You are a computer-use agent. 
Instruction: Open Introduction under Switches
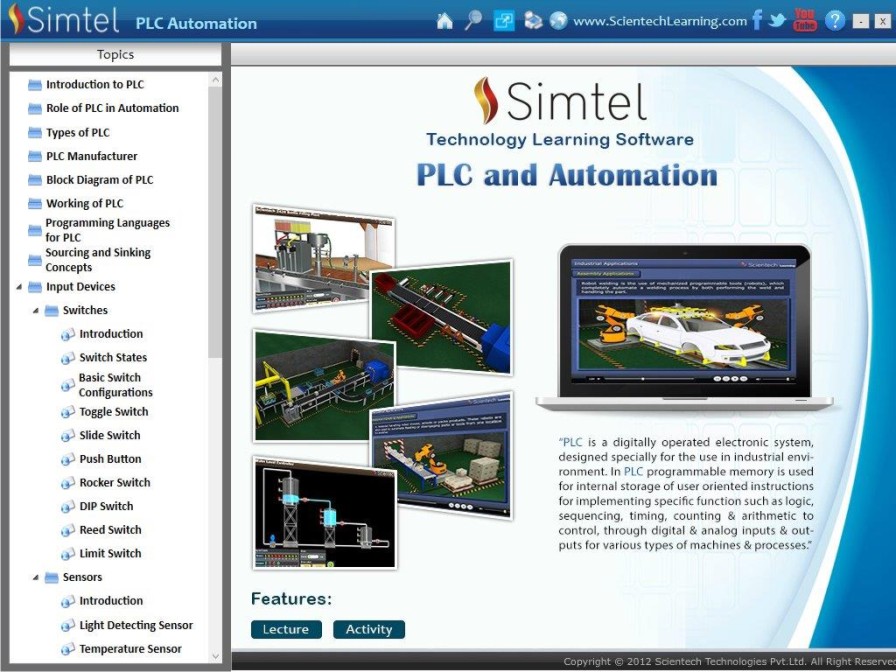[111, 334]
